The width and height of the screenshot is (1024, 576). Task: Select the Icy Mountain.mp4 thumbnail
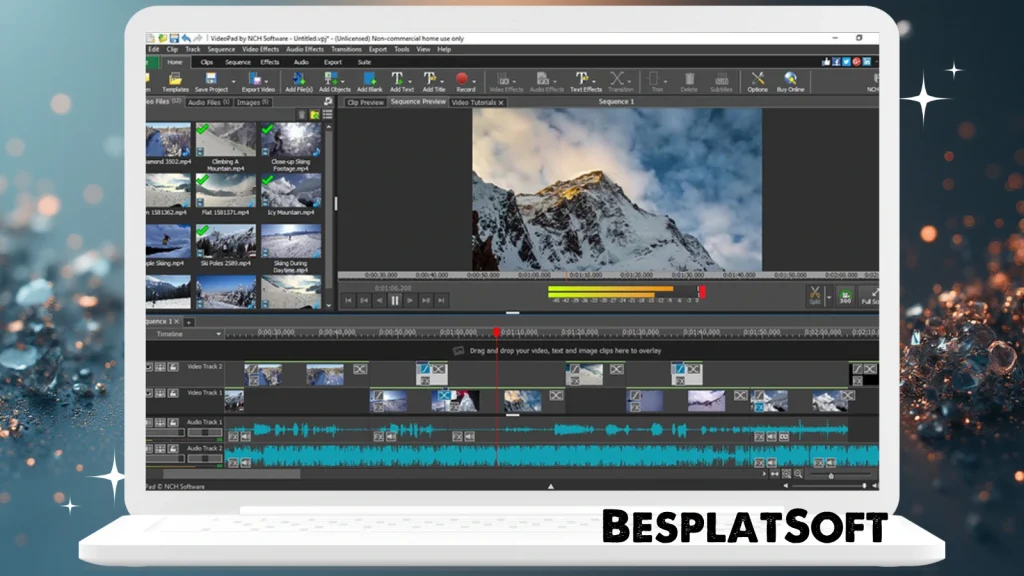pos(291,190)
